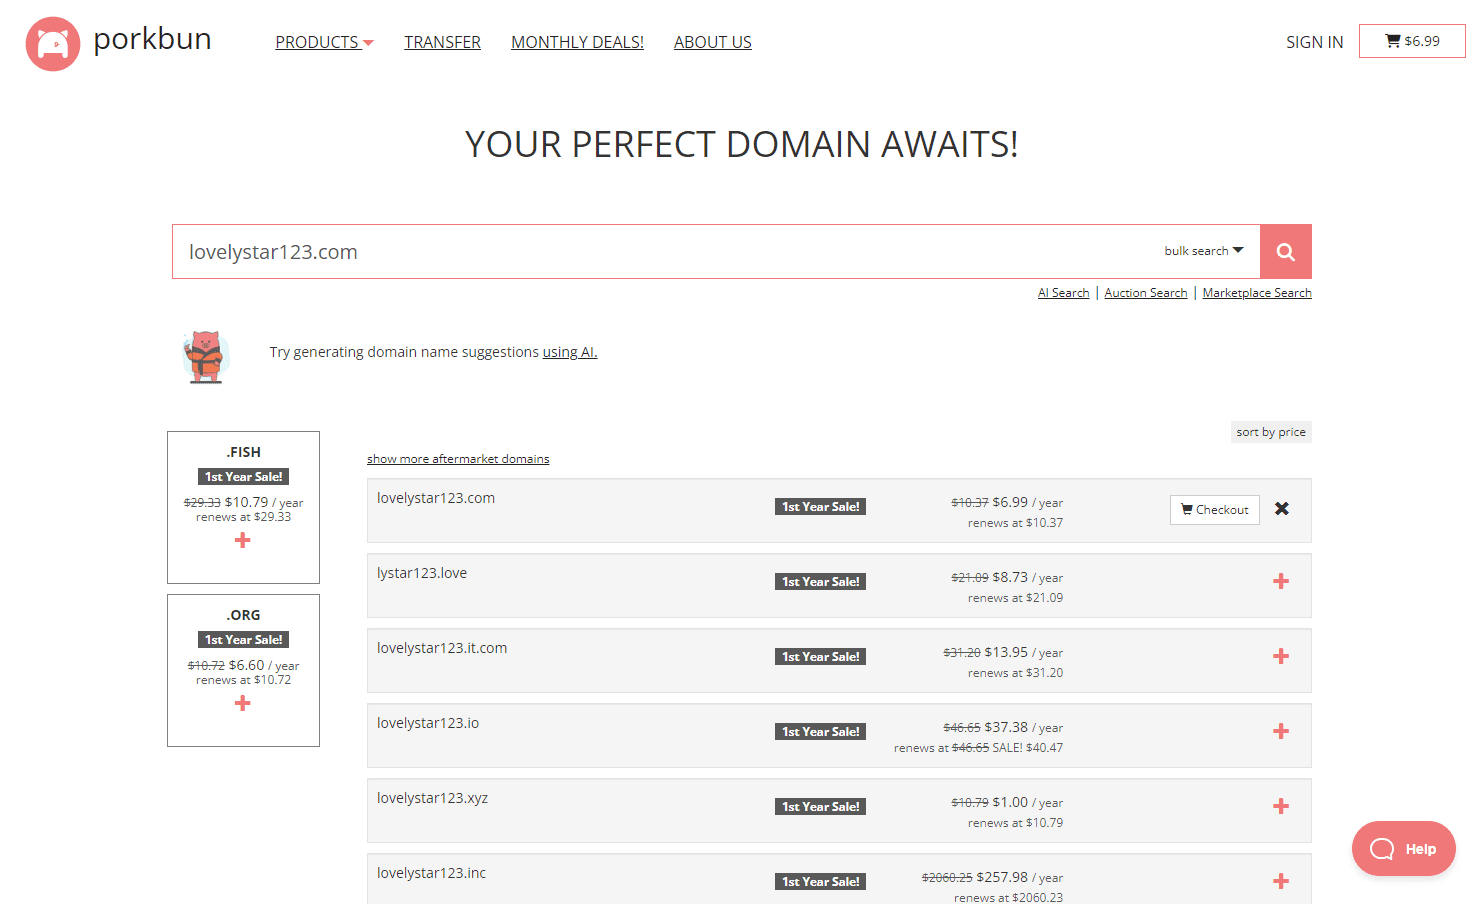Expand the PRODUCTS dropdown menu
The height and width of the screenshot is (904, 1472).
324,42
